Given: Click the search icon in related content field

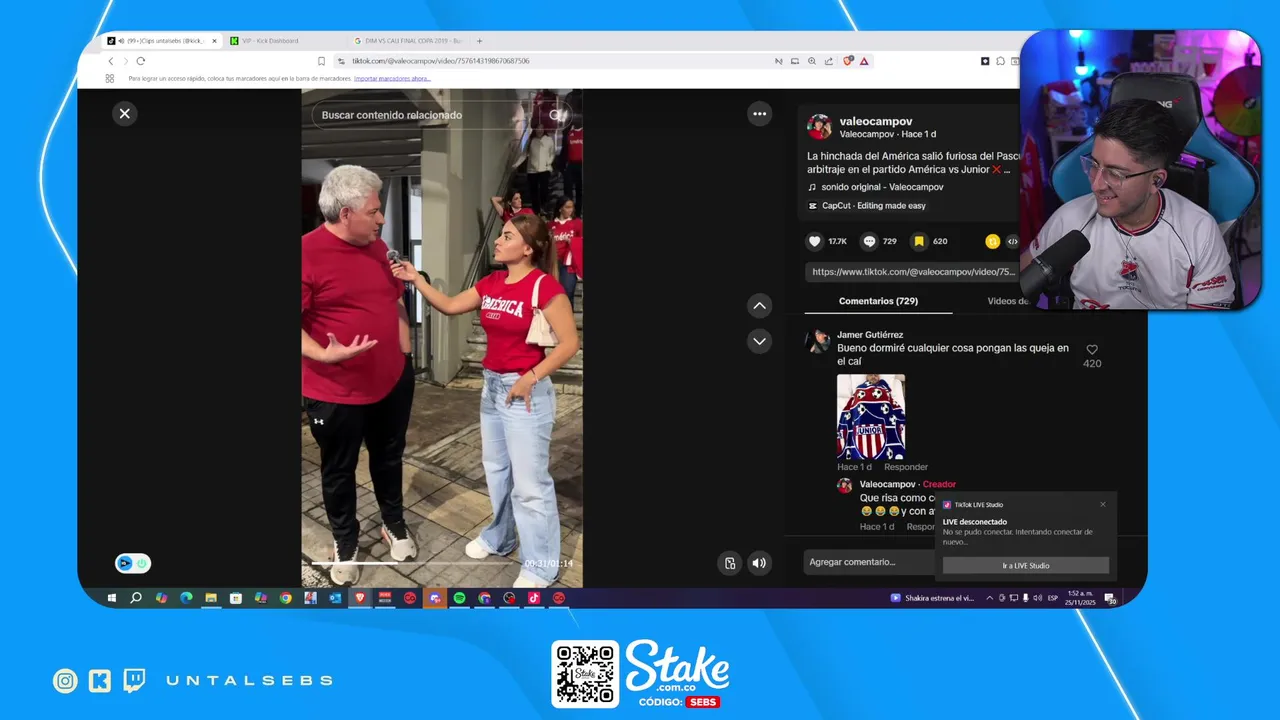Looking at the screenshot, I should [557, 115].
